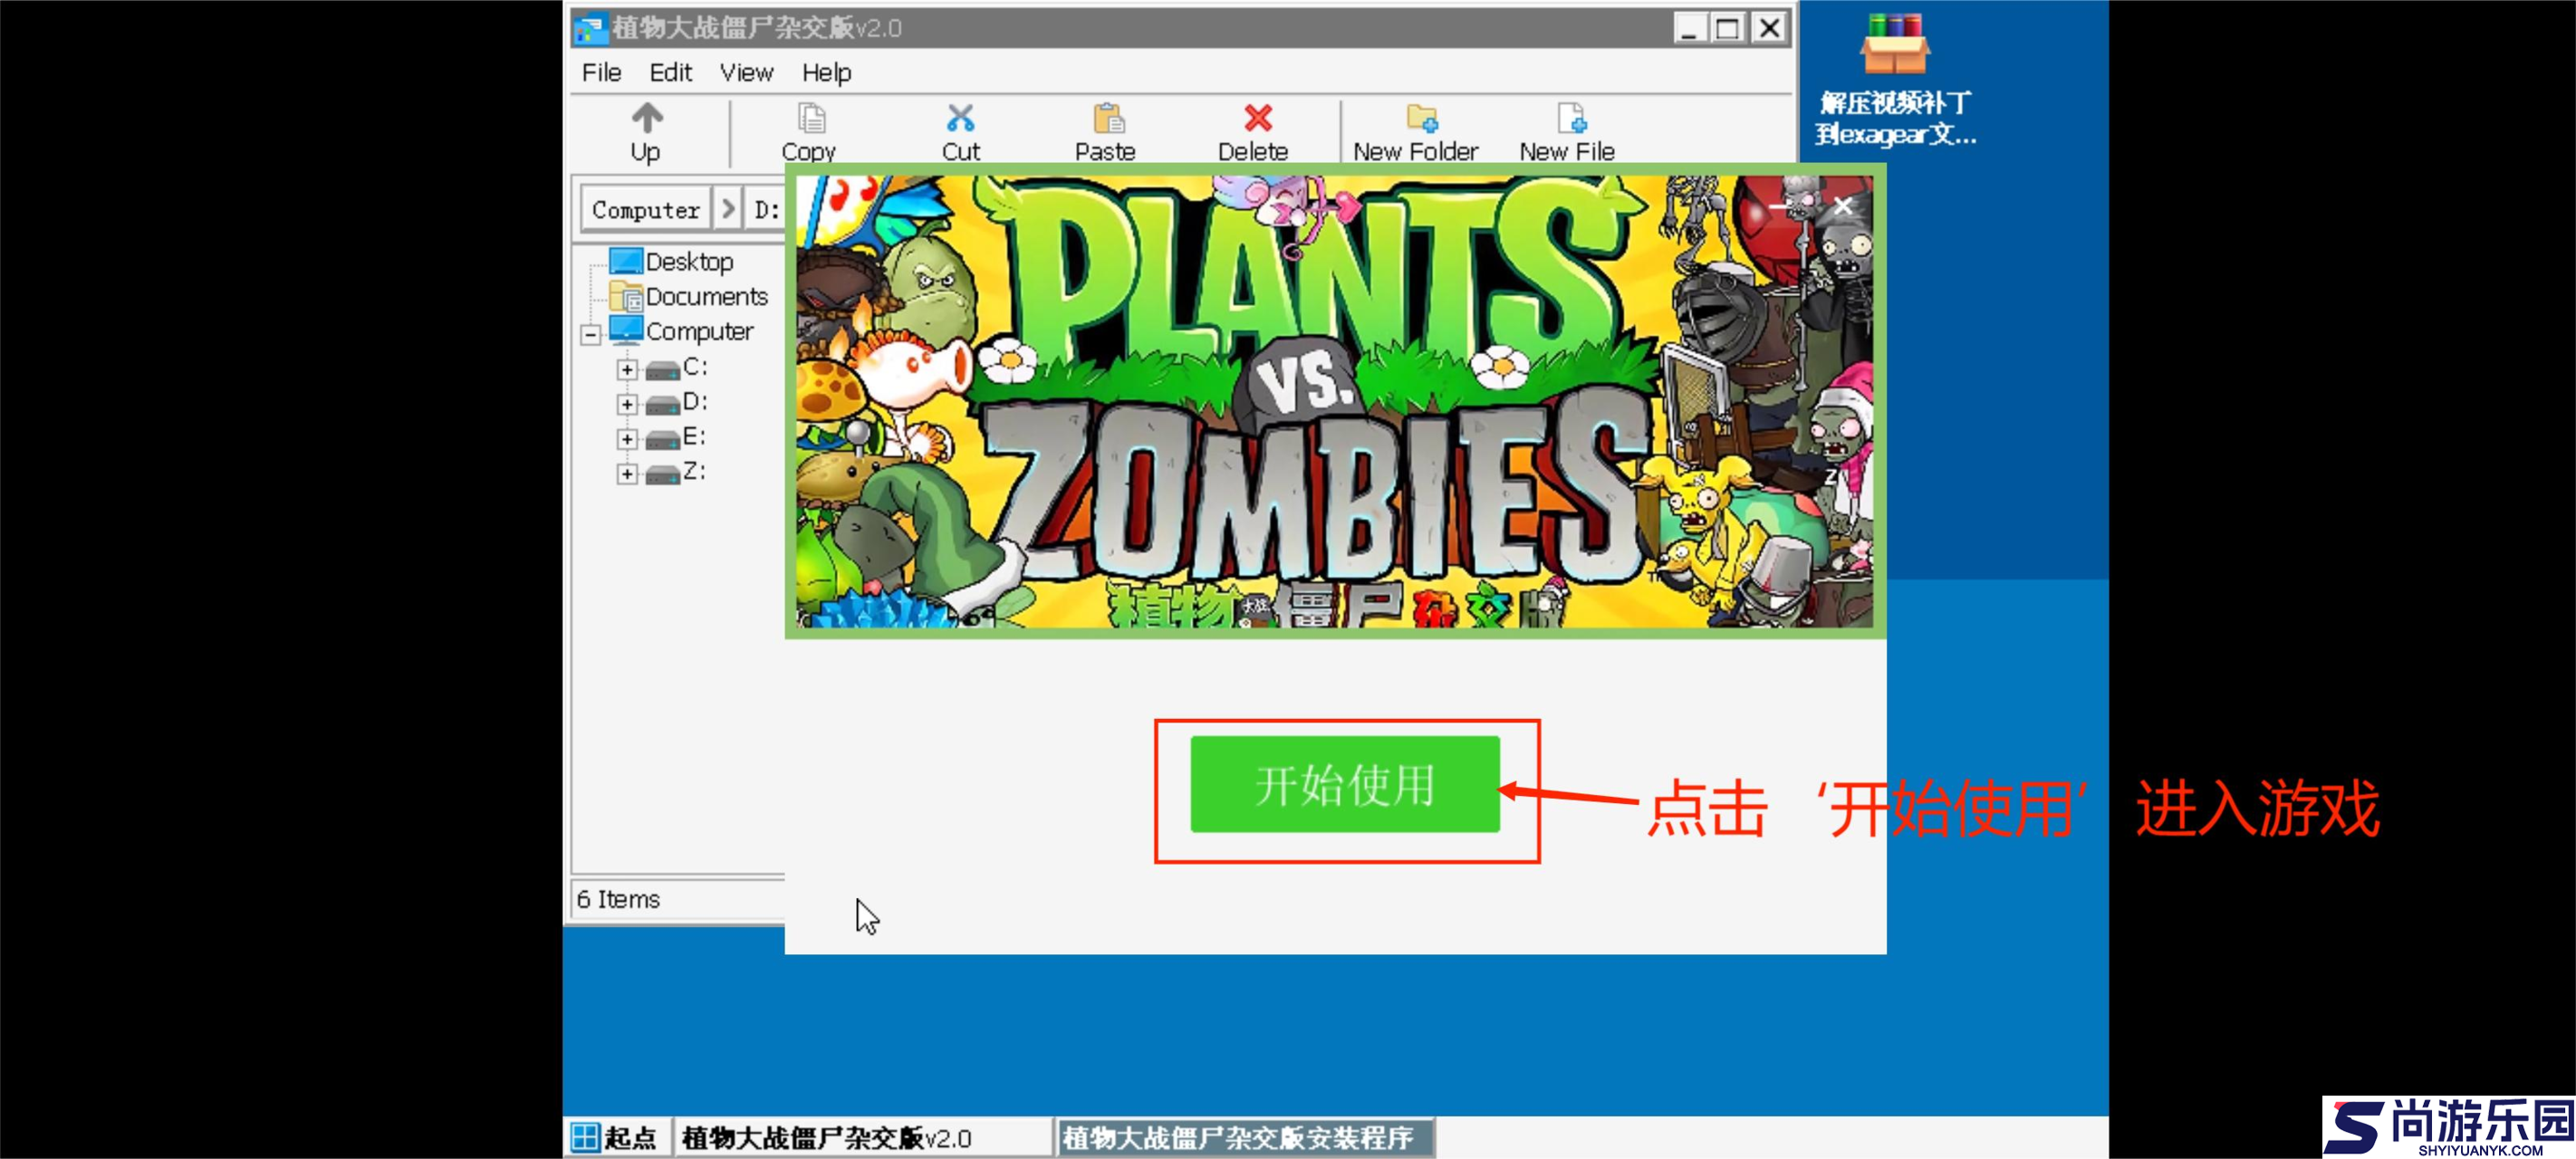The height and width of the screenshot is (1159, 2576).
Task: Click the C: drive icon
Action: (x=662, y=370)
